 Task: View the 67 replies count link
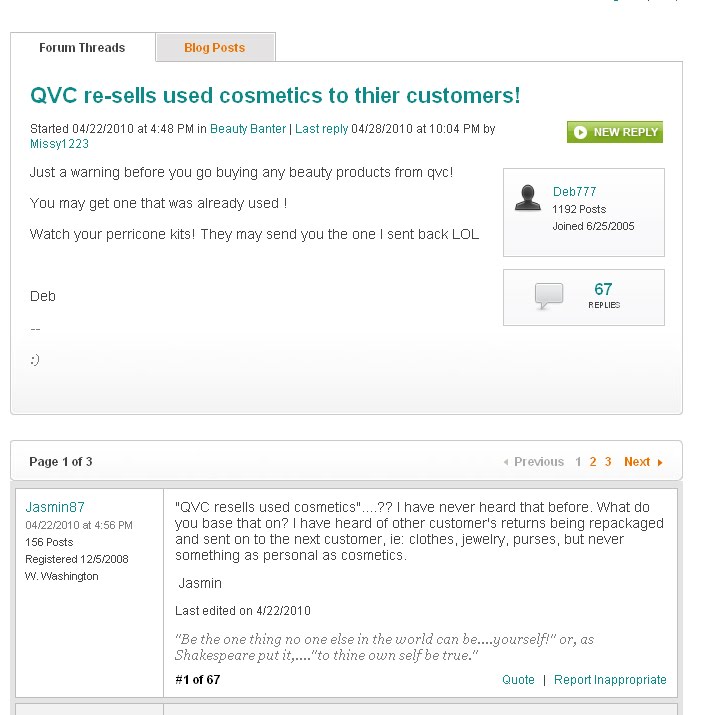coord(603,290)
